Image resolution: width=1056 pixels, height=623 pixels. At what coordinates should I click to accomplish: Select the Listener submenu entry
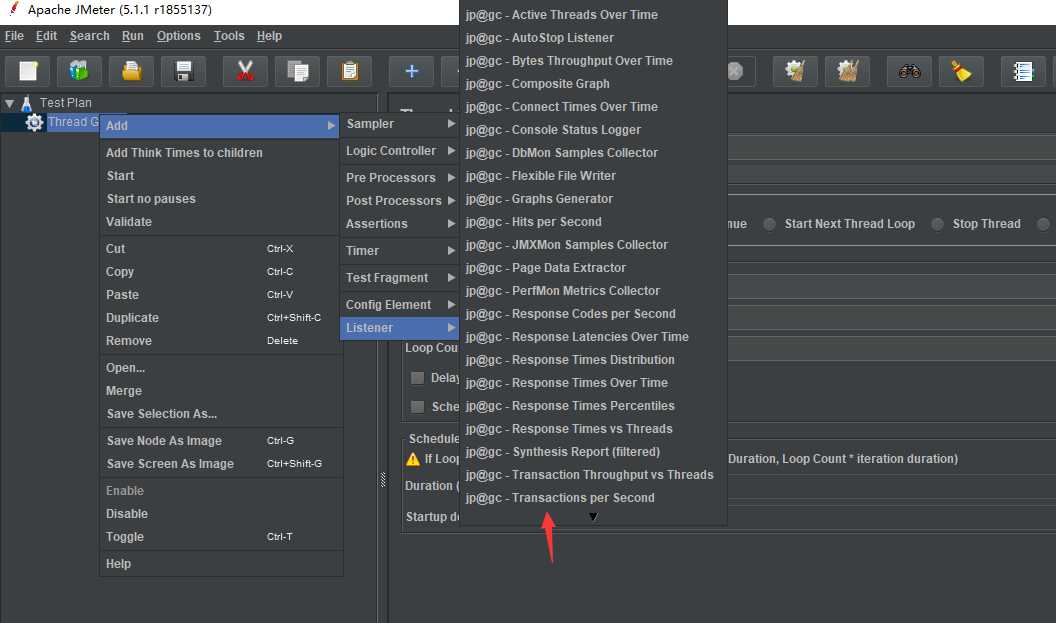tap(400, 328)
